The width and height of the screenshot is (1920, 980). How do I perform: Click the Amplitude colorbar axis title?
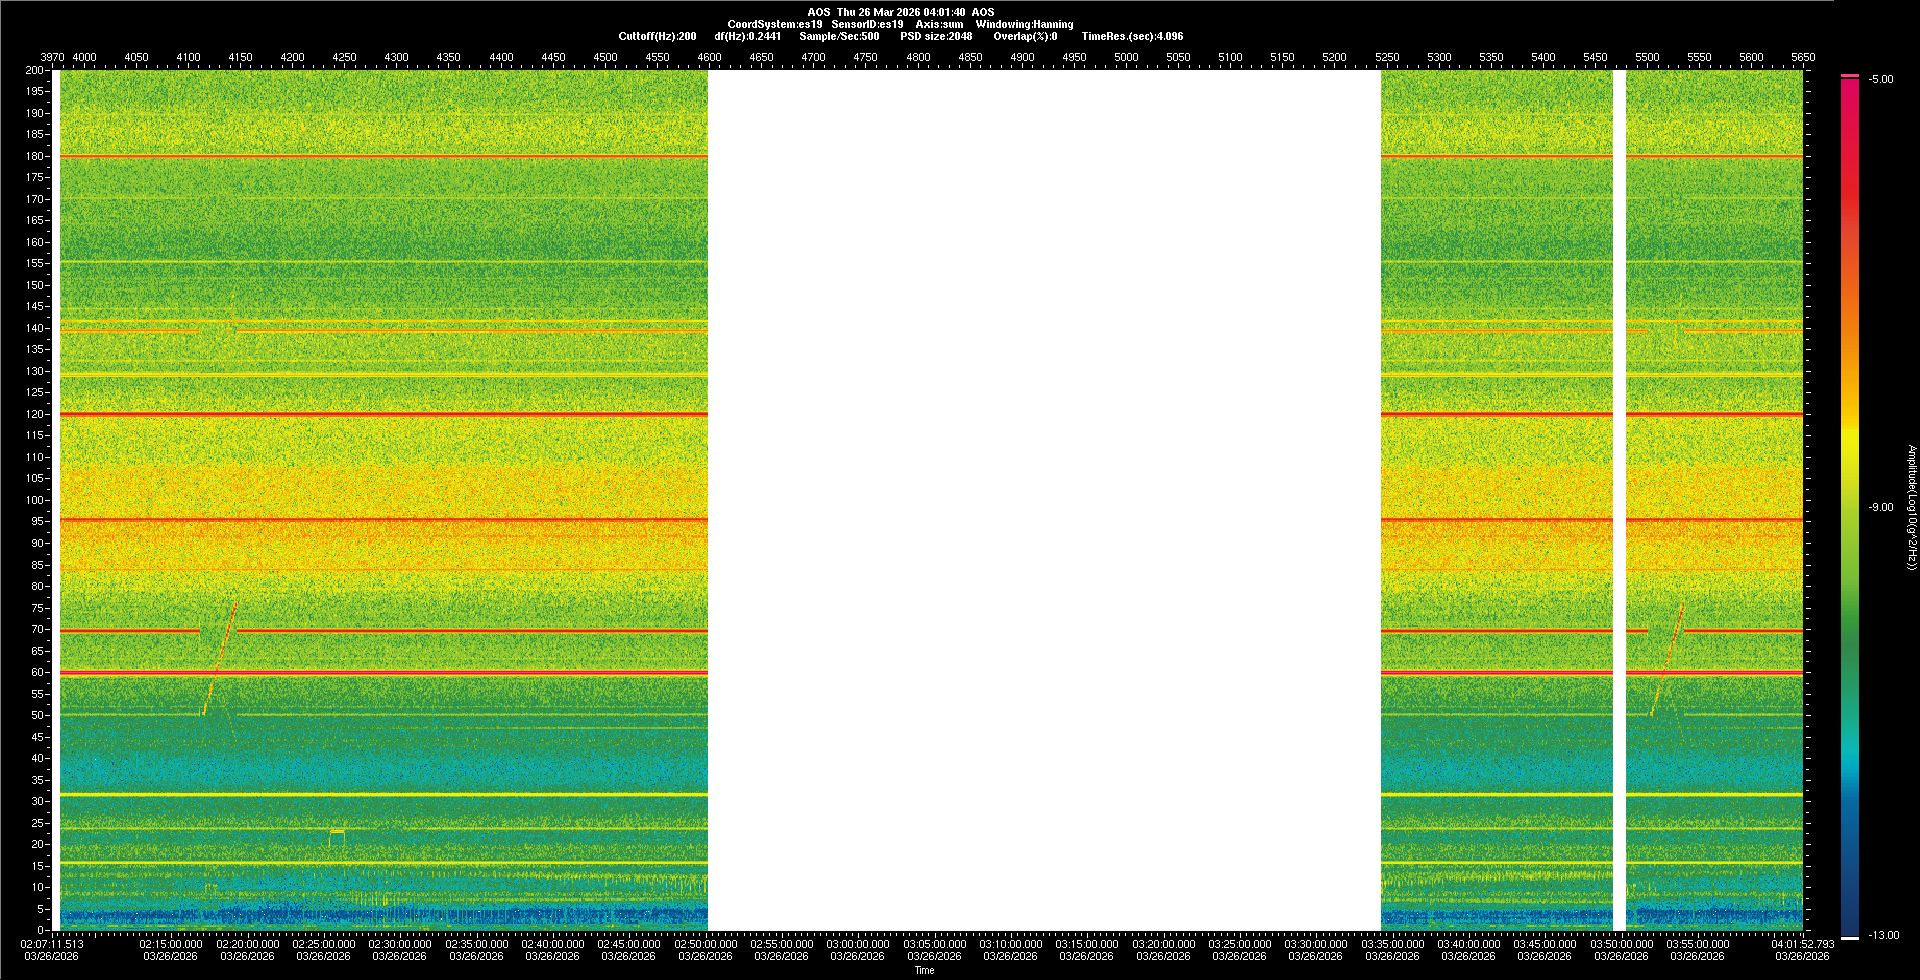coord(1911,507)
